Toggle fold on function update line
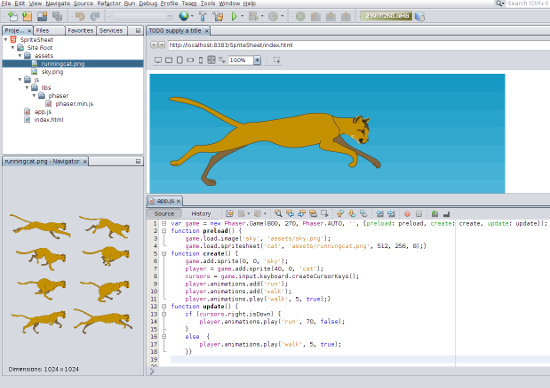The image size is (550, 388). tap(164, 306)
